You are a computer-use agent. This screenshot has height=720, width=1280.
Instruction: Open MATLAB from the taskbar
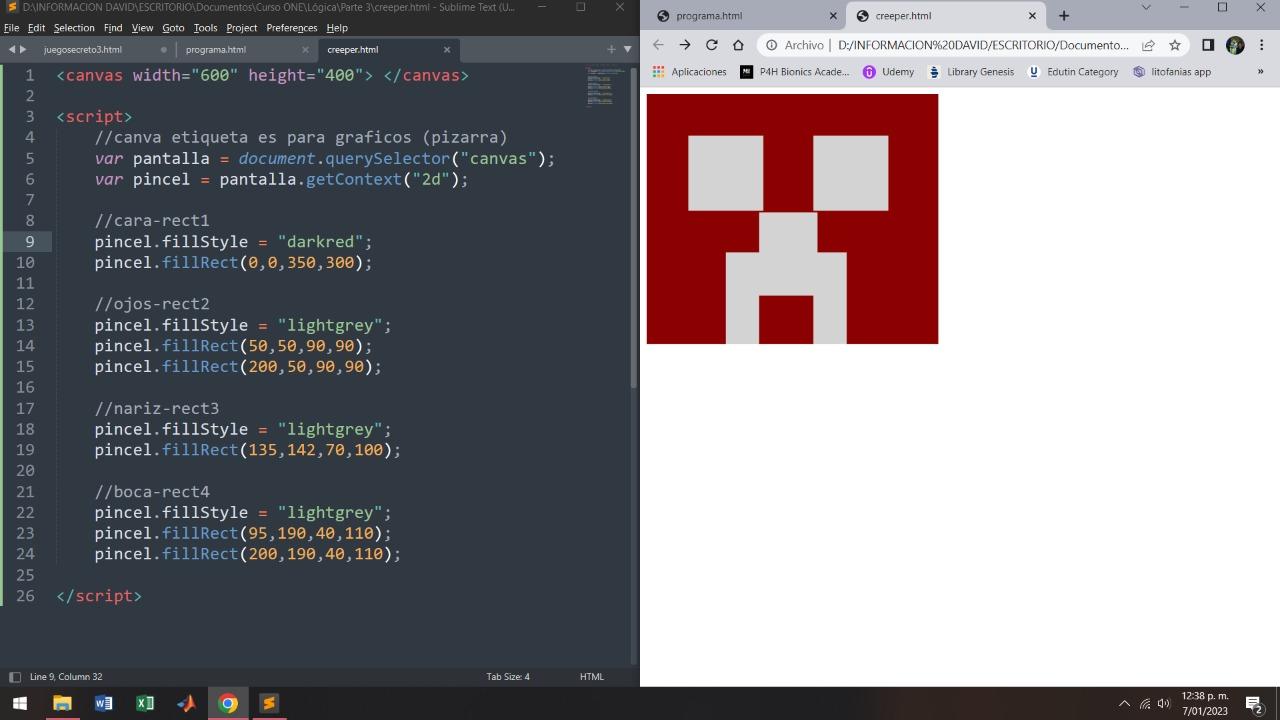(x=186, y=703)
